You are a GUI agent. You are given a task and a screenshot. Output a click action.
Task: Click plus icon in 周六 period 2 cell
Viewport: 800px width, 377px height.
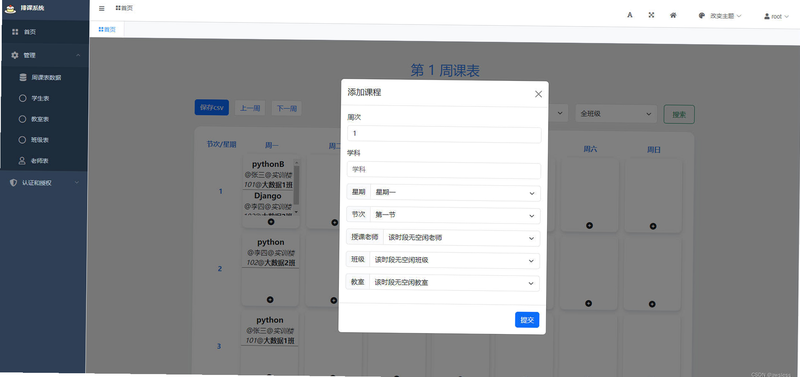pos(588,304)
